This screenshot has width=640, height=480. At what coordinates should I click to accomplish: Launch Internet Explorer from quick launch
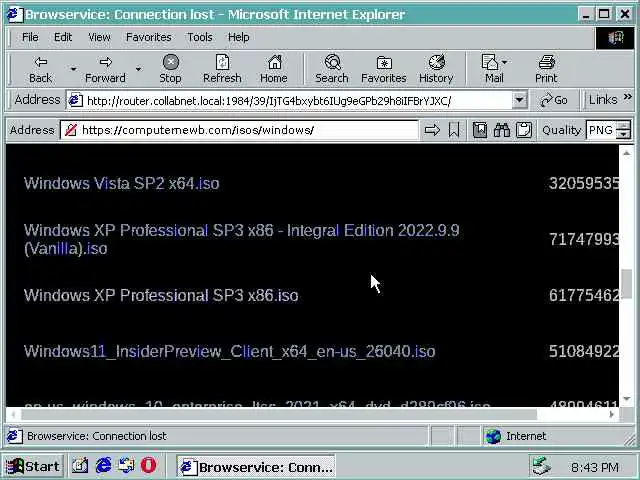(x=104, y=466)
